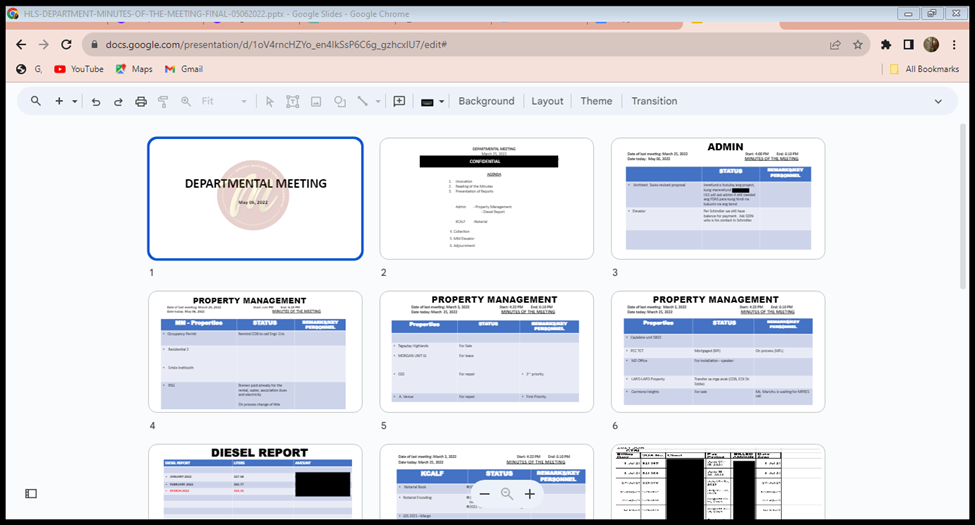The height and width of the screenshot is (525, 975).
Task: Select slide 3 ADMIN thumbnail
Action: coord(718,198)
